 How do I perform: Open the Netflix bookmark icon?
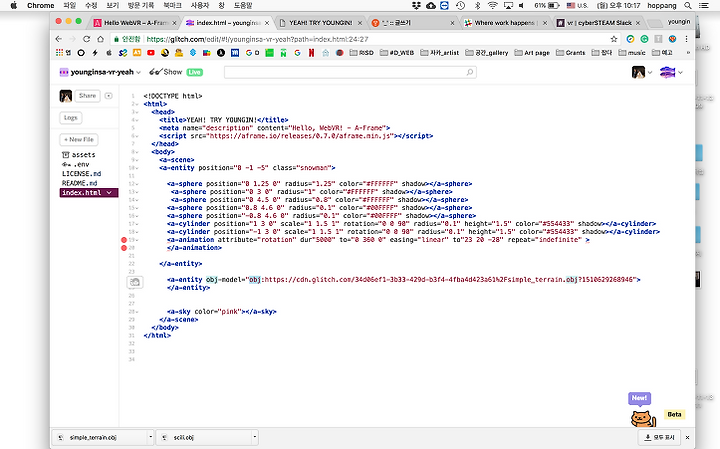[x=311, y=53]
